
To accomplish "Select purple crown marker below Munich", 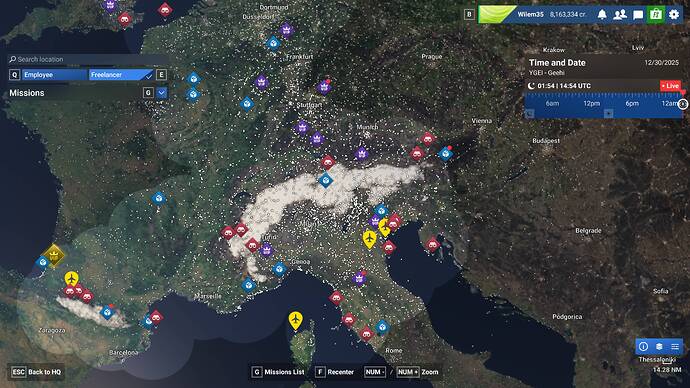I will (x=361, y=154).
